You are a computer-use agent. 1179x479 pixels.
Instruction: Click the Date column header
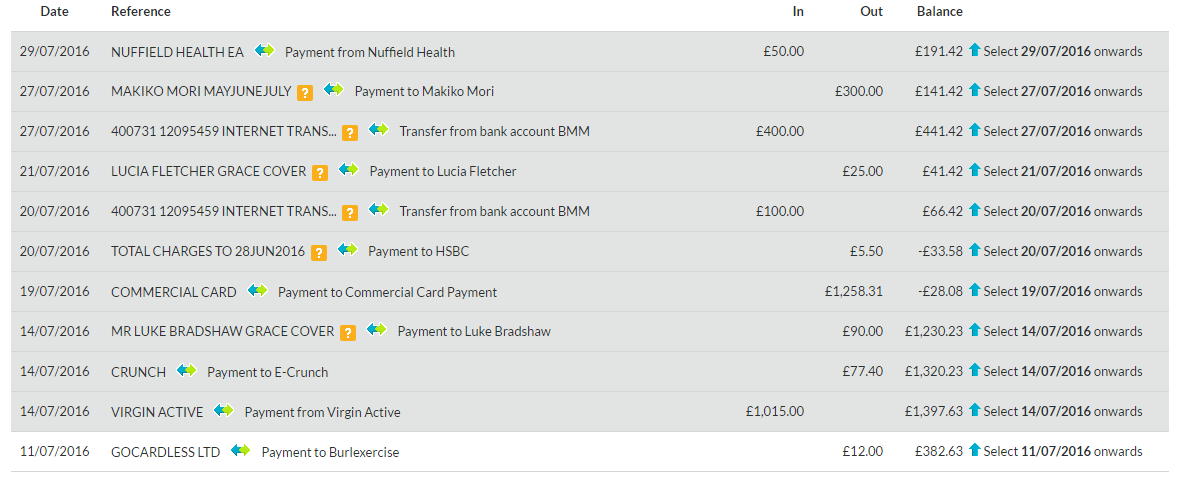(54, 11)
